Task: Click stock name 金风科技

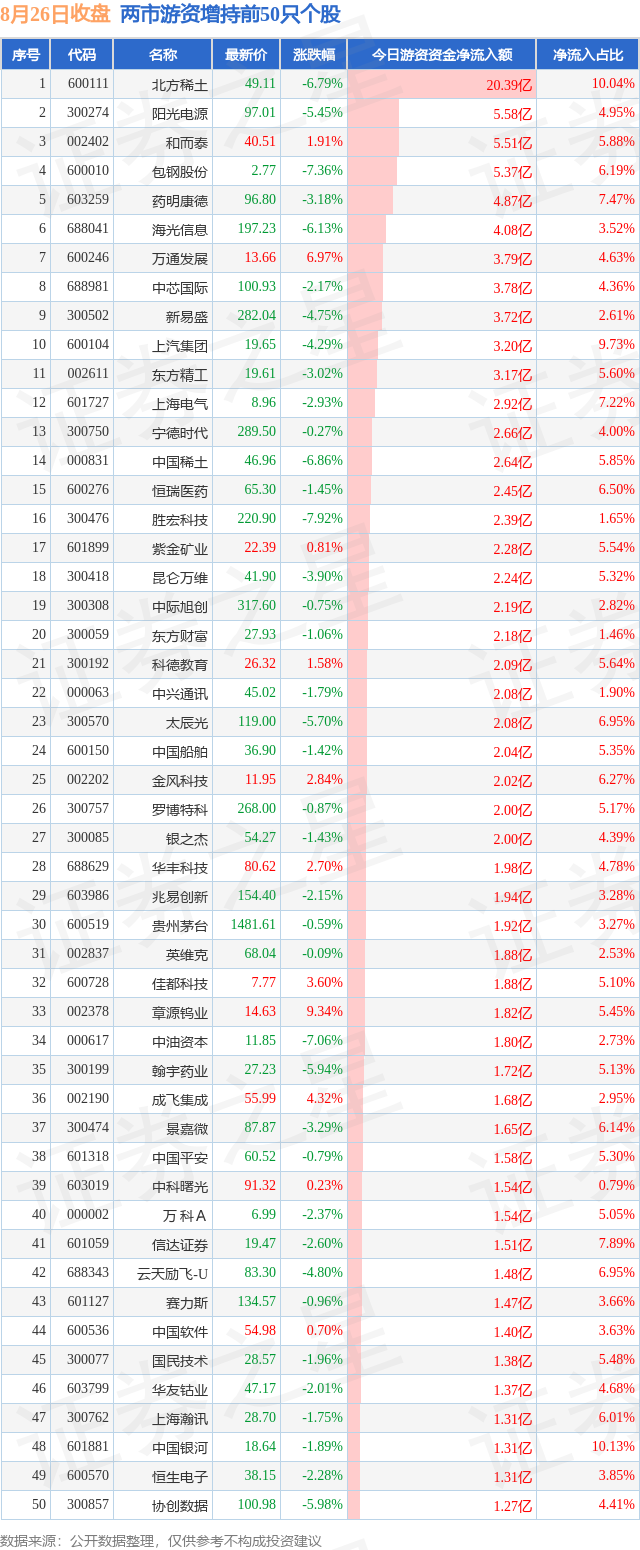Action: [180, 781]
